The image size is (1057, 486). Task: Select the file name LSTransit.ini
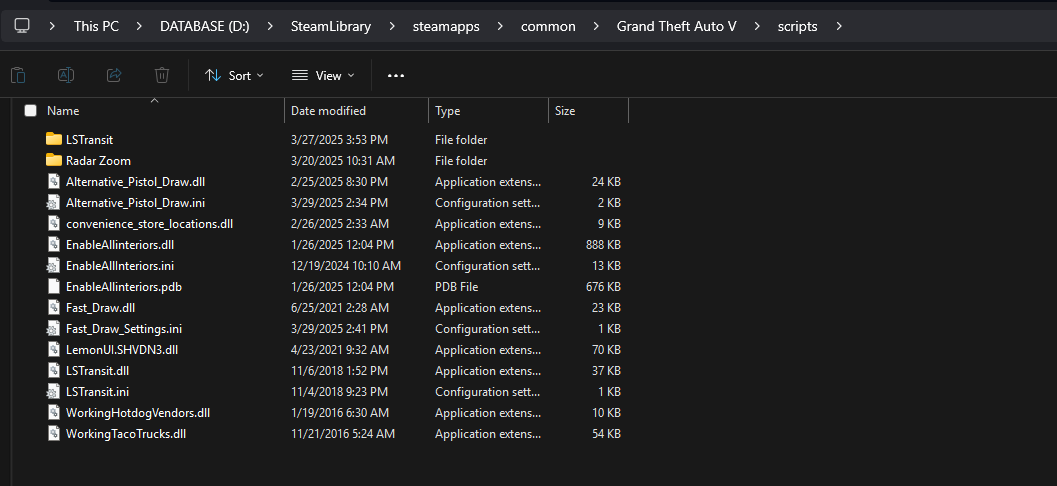(x=97, y=392)
